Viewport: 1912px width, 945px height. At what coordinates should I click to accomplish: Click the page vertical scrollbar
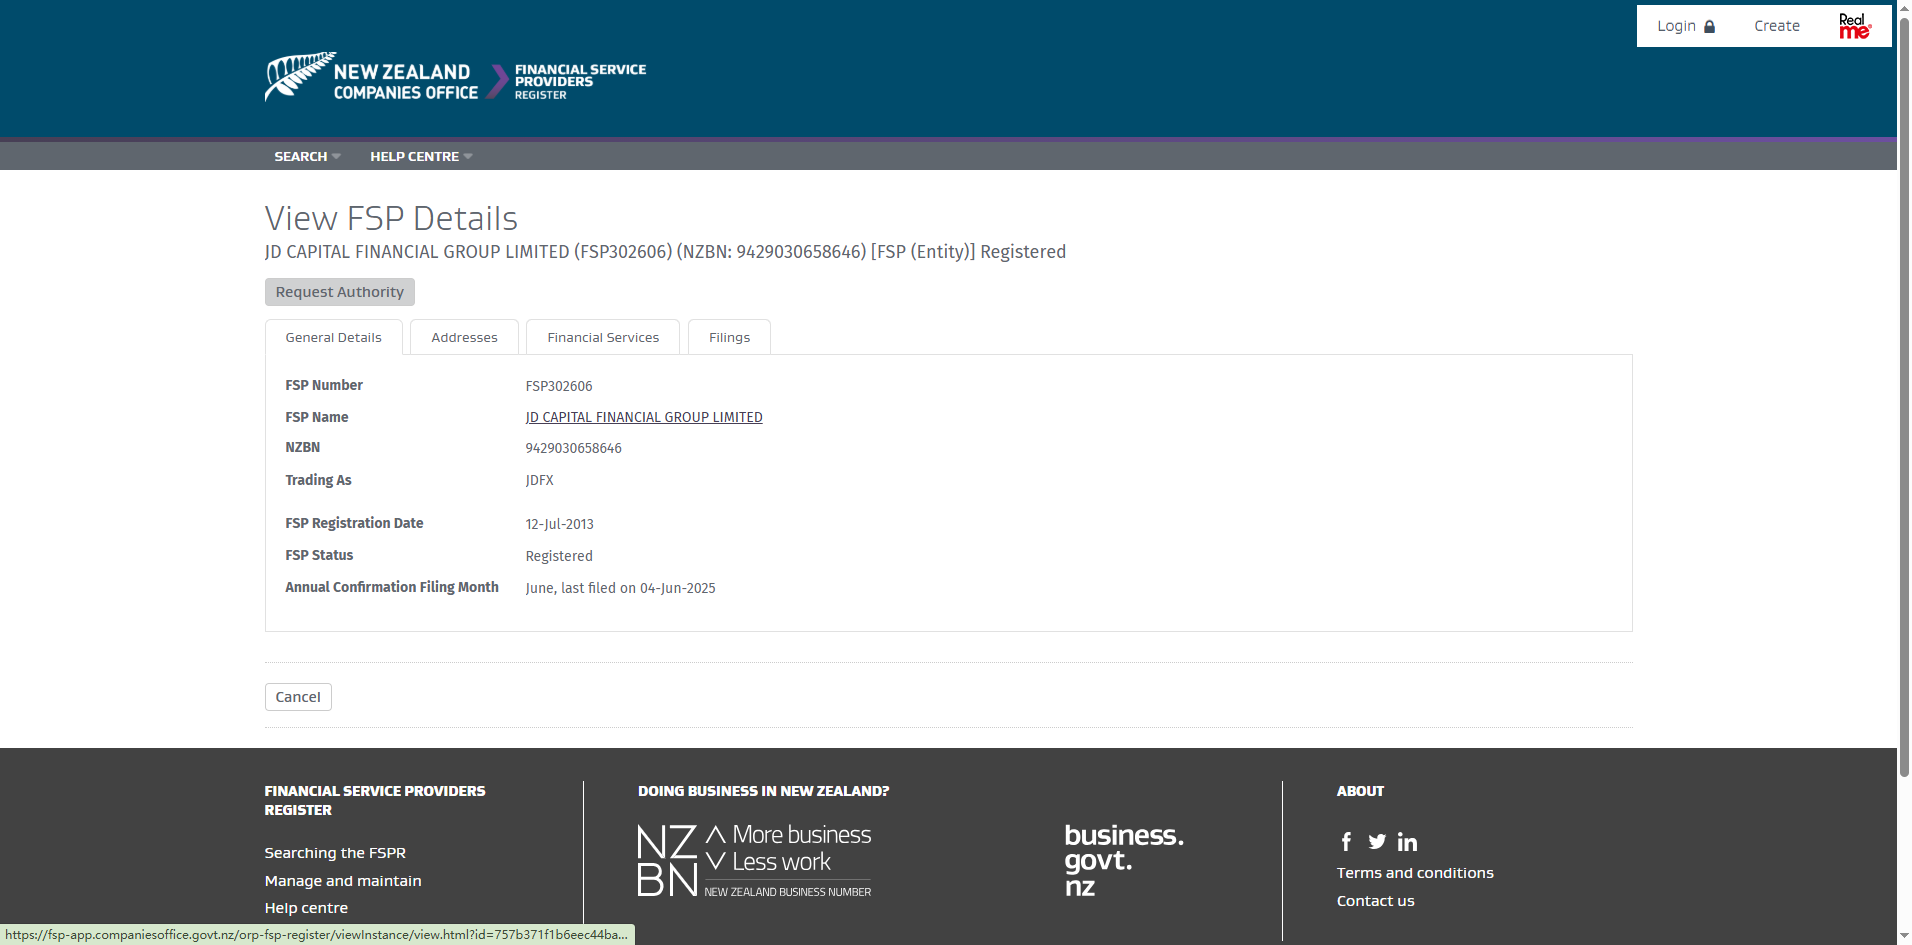point(1904,396)
